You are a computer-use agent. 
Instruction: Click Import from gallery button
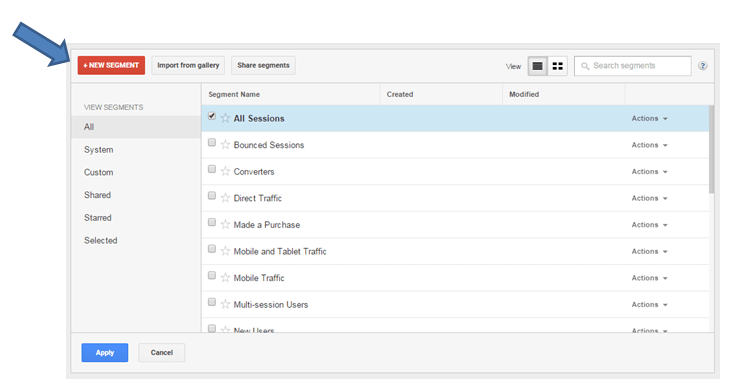(188, 65)
